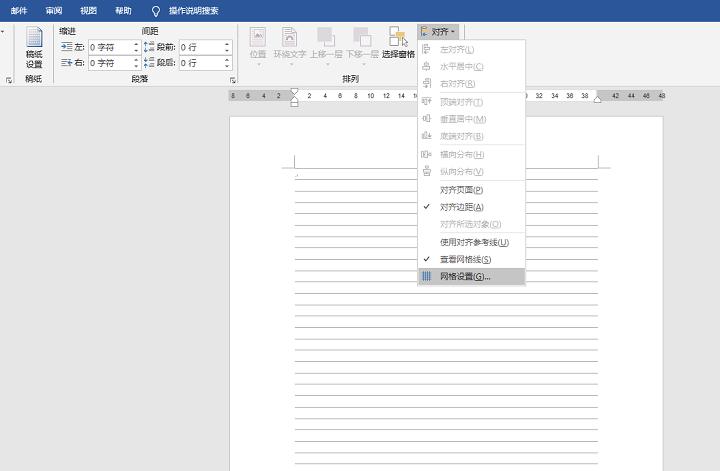Choose 网格设置(G)... menu item
Viewport: 720px width, 471px height.
tap(471, 276)
